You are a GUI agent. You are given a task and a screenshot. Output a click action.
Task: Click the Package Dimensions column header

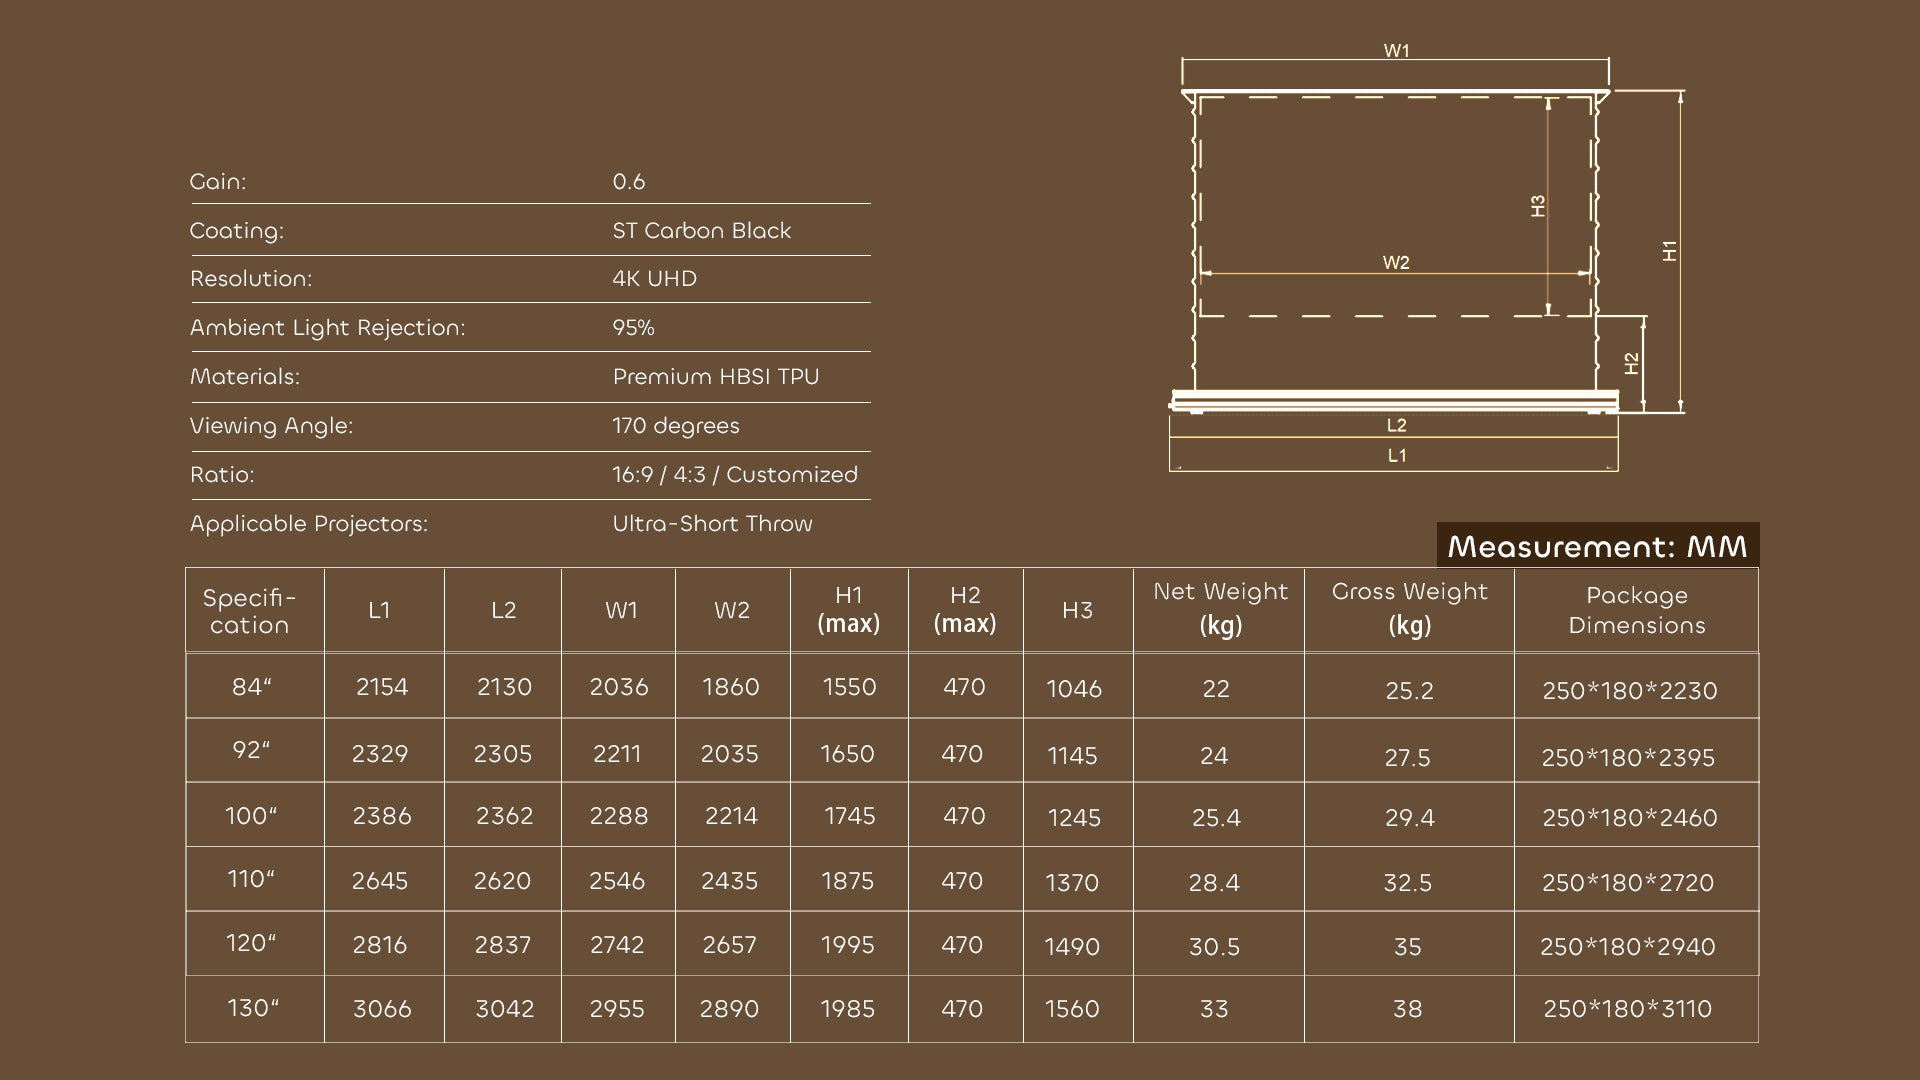1636,610
